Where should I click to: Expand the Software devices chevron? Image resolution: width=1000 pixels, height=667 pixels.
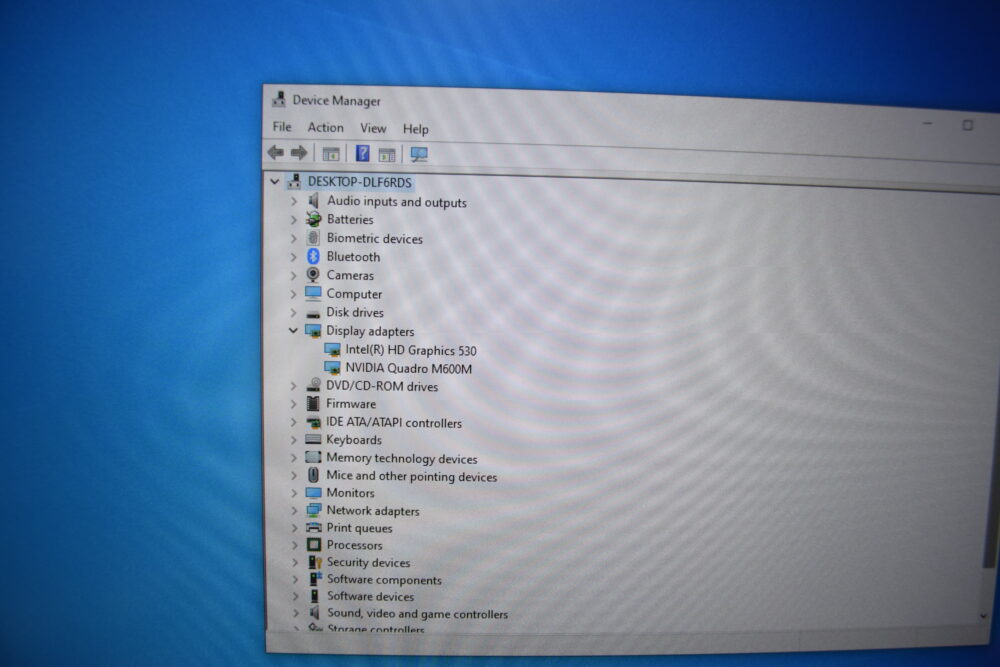click(x=295, y=596)
